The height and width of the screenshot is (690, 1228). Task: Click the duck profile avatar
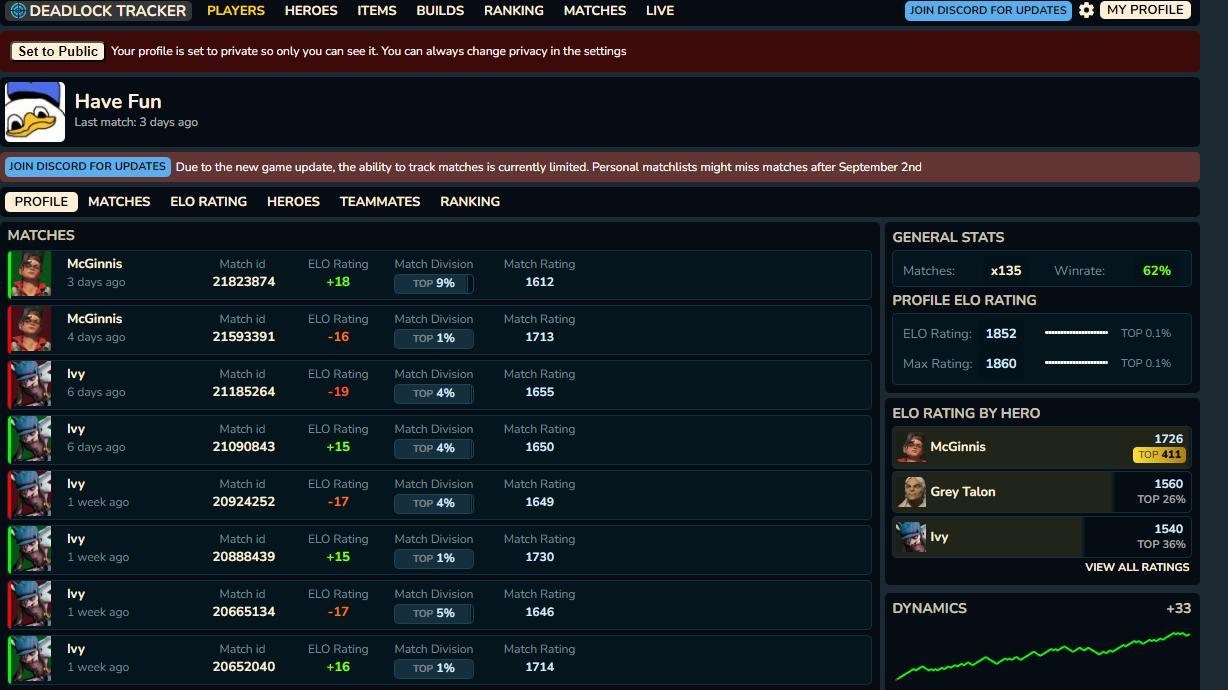click(x=35, y=112)
